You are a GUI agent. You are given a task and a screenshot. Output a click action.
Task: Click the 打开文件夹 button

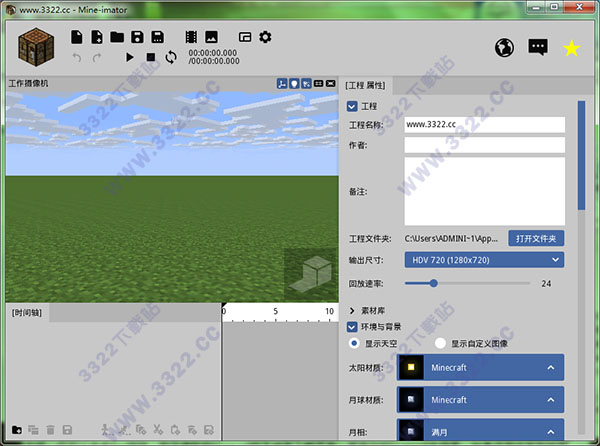pos(536,239)
